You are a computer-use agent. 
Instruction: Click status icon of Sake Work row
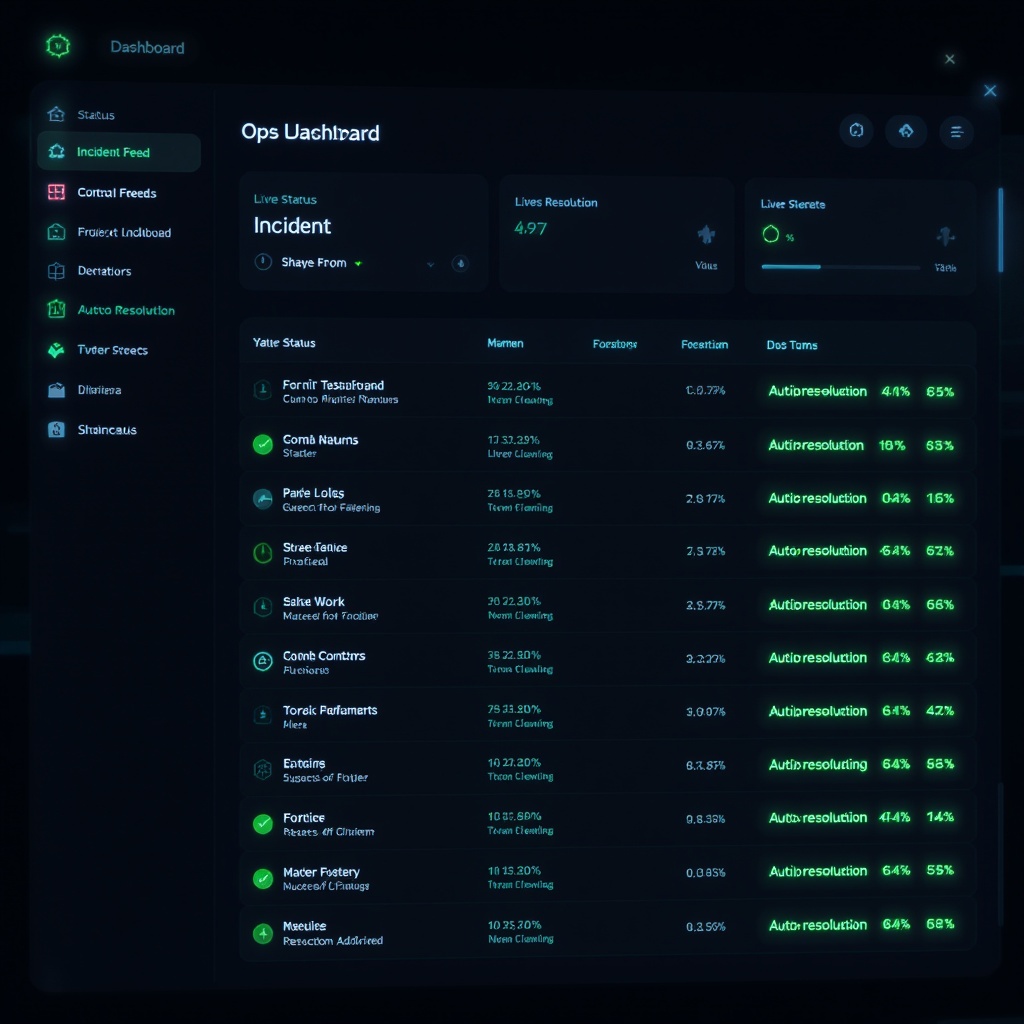tap(263, 607)
